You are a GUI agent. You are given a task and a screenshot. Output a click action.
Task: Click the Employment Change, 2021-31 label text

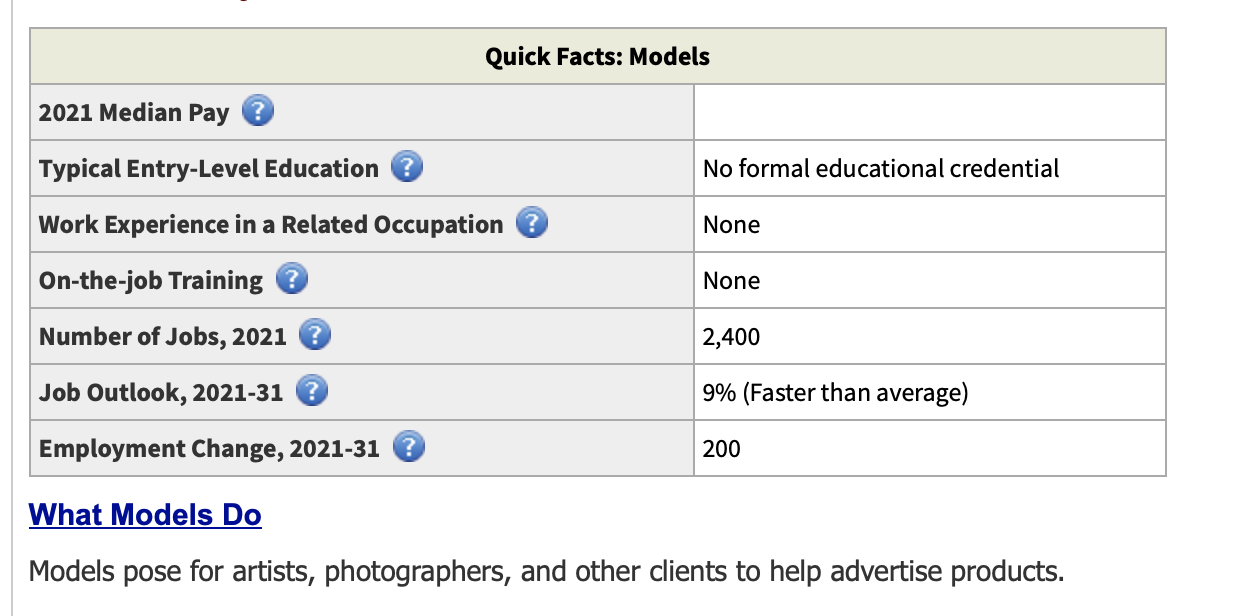(209, 449)
